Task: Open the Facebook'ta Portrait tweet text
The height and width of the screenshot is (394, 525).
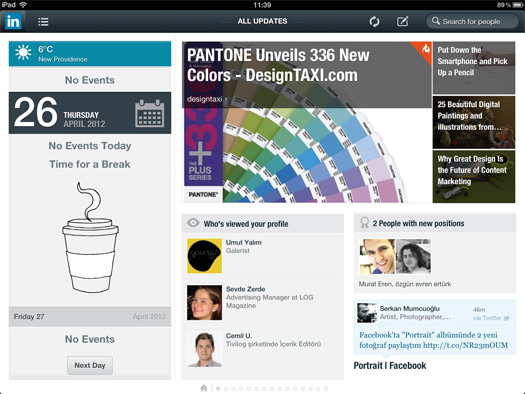Action: click(x=434, y=340)
